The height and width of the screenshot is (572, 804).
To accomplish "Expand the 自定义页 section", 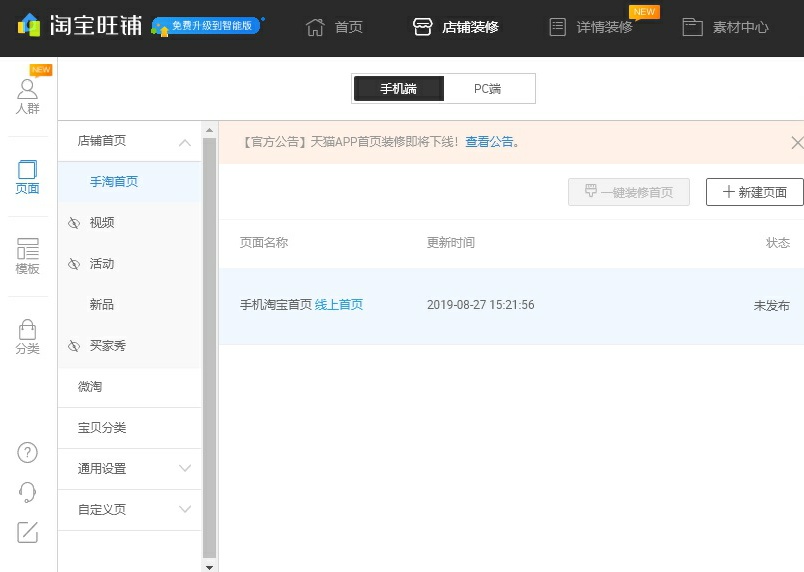I will click(185, 509).
